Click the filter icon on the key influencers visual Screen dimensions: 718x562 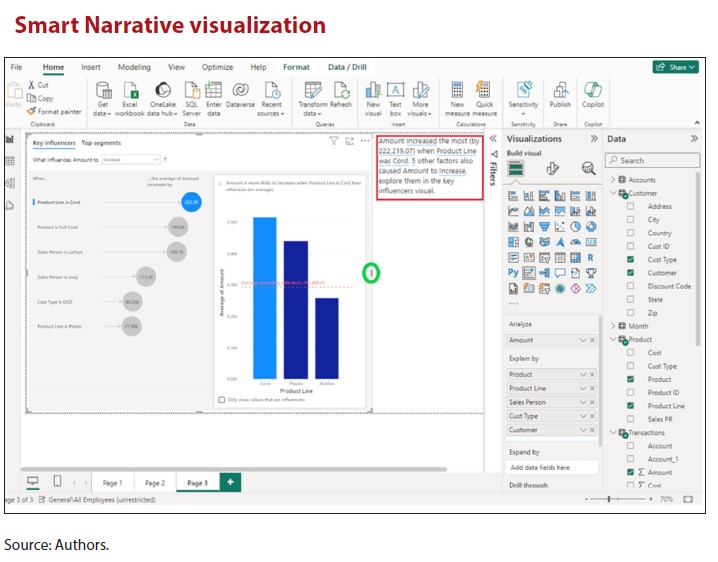[335, 141]
